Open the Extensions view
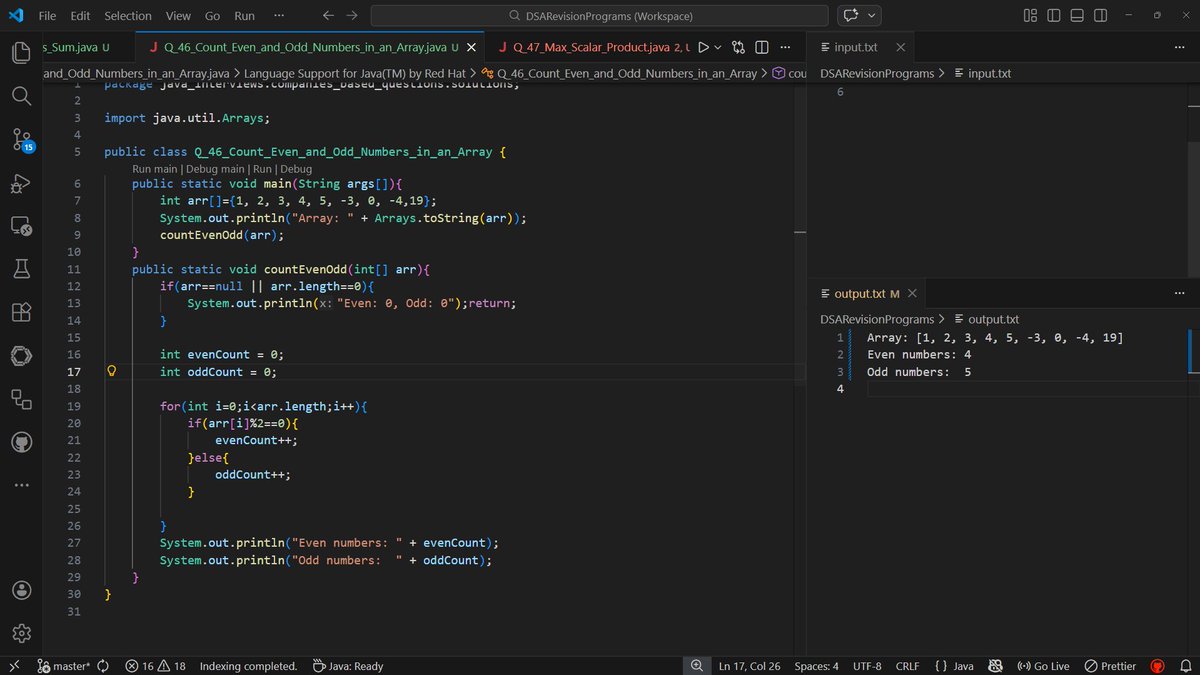Image resolution: width=1200 pixels, height=675 pixels. (22, 312)
